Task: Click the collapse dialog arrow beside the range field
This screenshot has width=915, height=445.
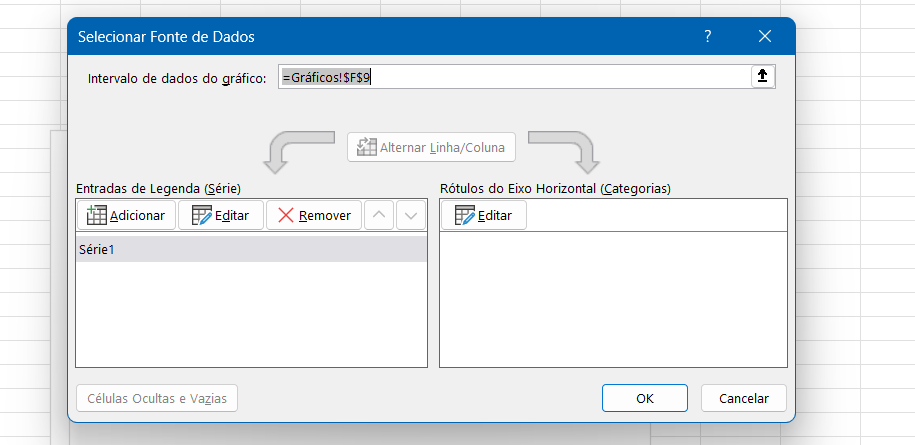Action: click(x=762, y=77)
